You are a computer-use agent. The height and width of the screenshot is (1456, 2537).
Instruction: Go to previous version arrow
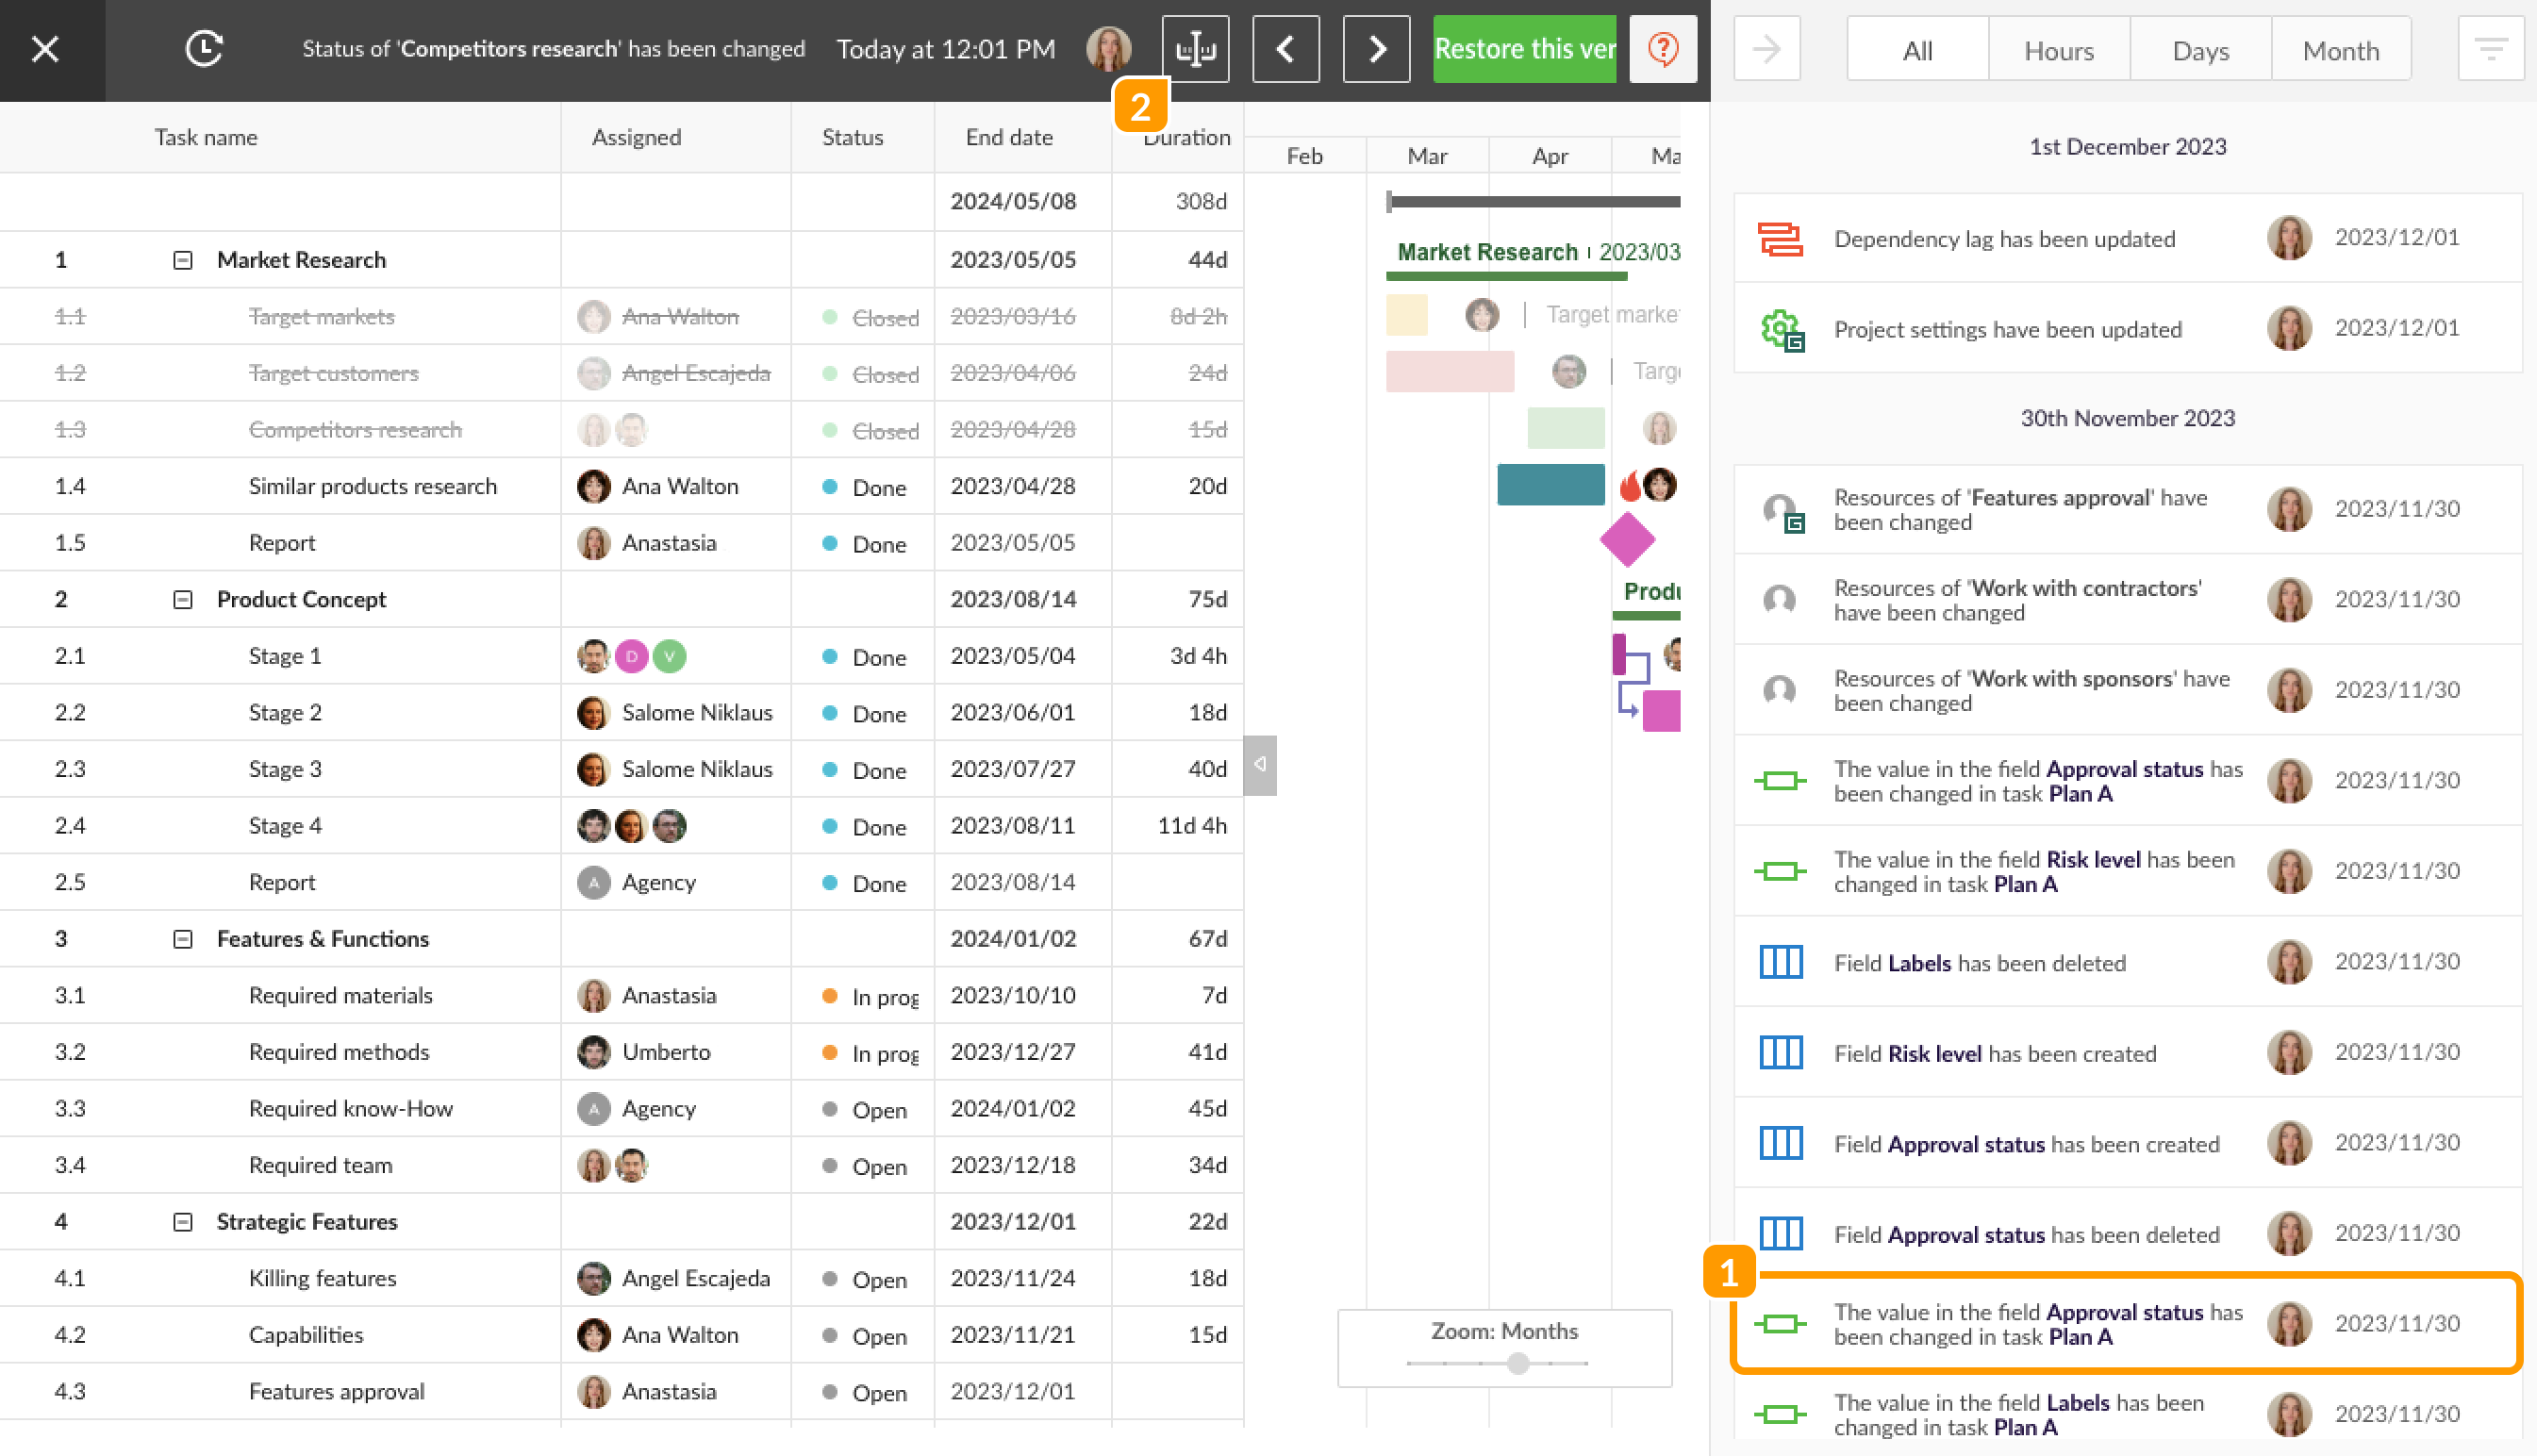click(x=1285, y=49)
